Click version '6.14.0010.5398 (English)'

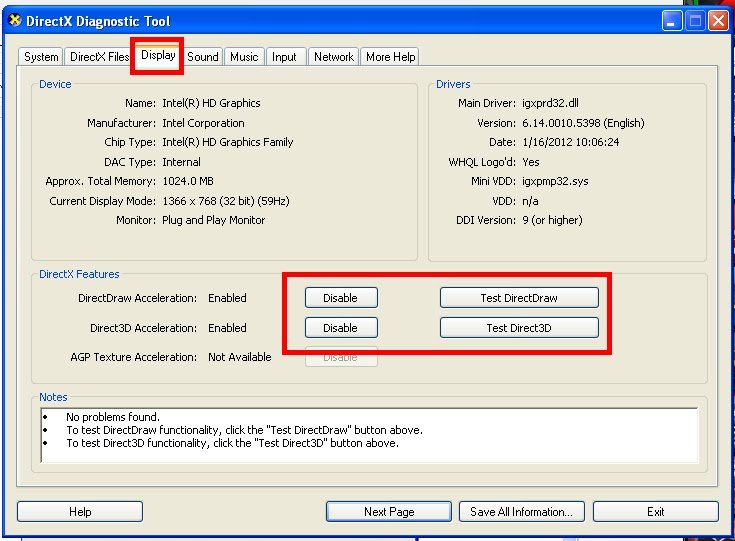coord(583,123)
